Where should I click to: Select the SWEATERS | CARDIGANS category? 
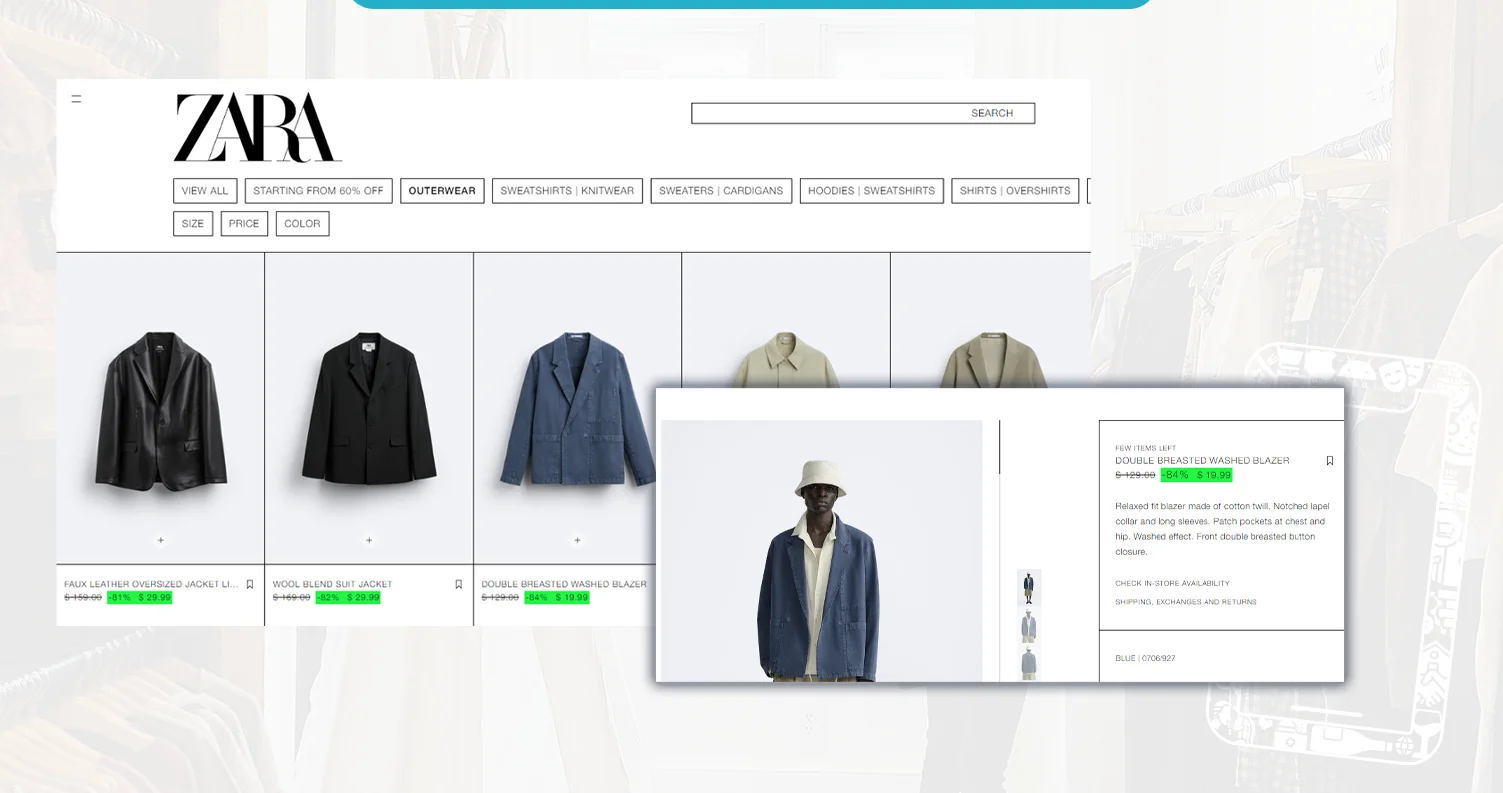(721, 191)
